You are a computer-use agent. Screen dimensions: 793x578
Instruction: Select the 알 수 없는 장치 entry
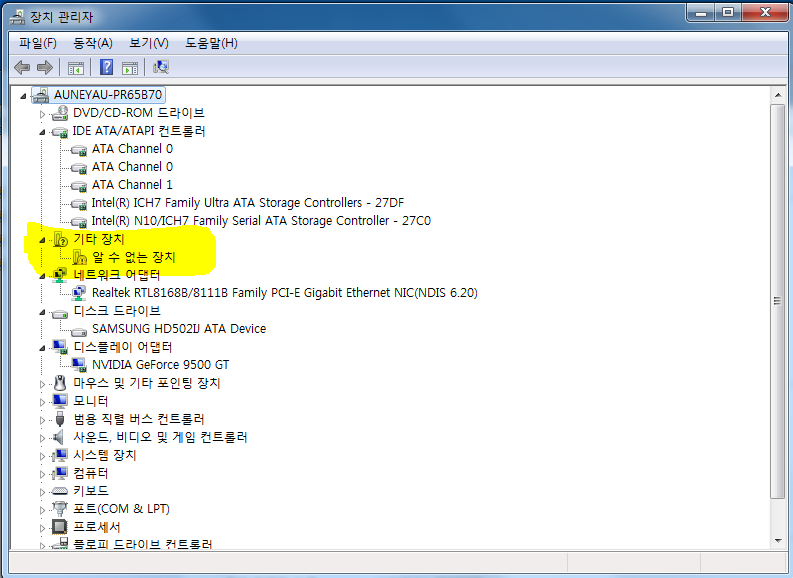click(x=134, y=257)
